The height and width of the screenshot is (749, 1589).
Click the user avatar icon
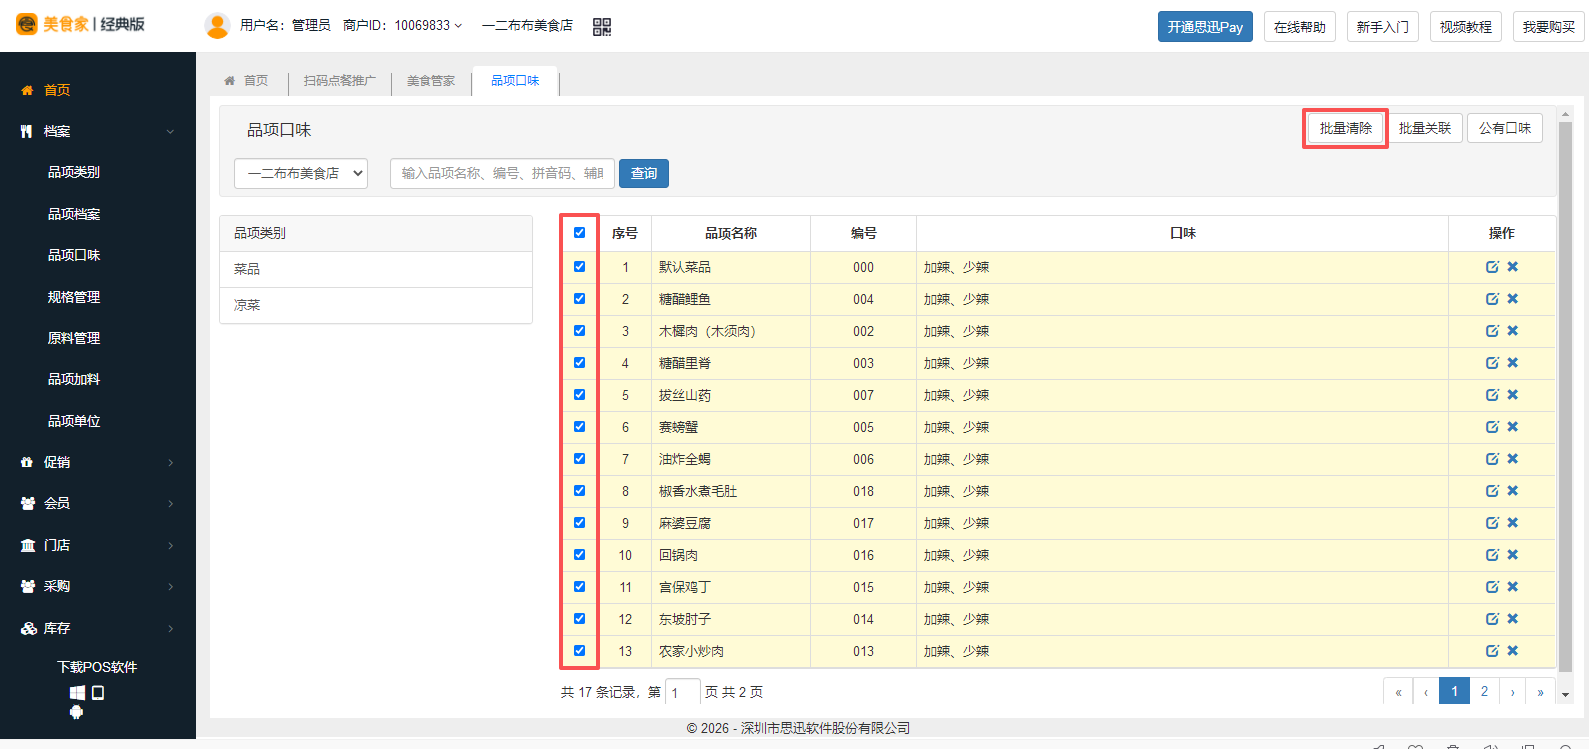217,26
